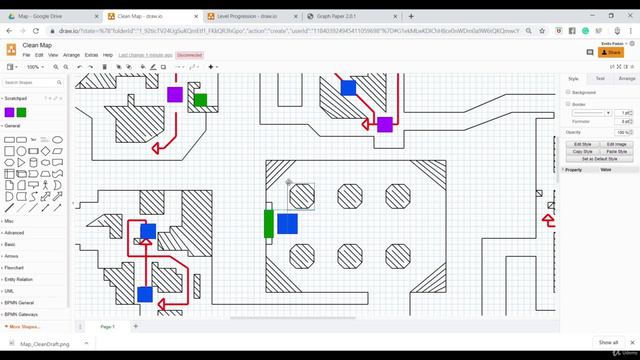Screen dimensions: 640x360
Task: Click the shadow rectangle toolbar icon
Action: click(x=163, y=67)
